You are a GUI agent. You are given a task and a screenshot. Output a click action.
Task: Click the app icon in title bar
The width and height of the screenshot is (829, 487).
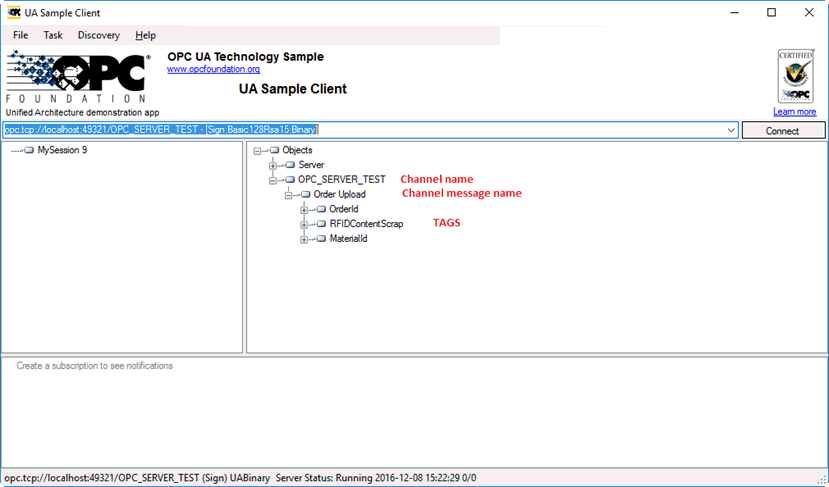(x=14, y=12)
